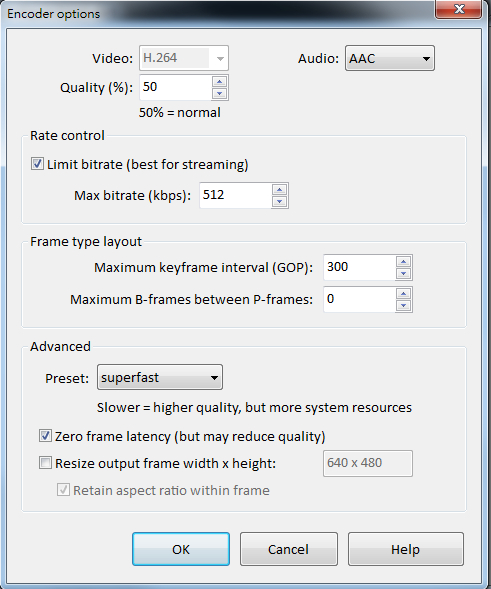Lower Max bitrate using the down arrow

click(x=279, y=201)
